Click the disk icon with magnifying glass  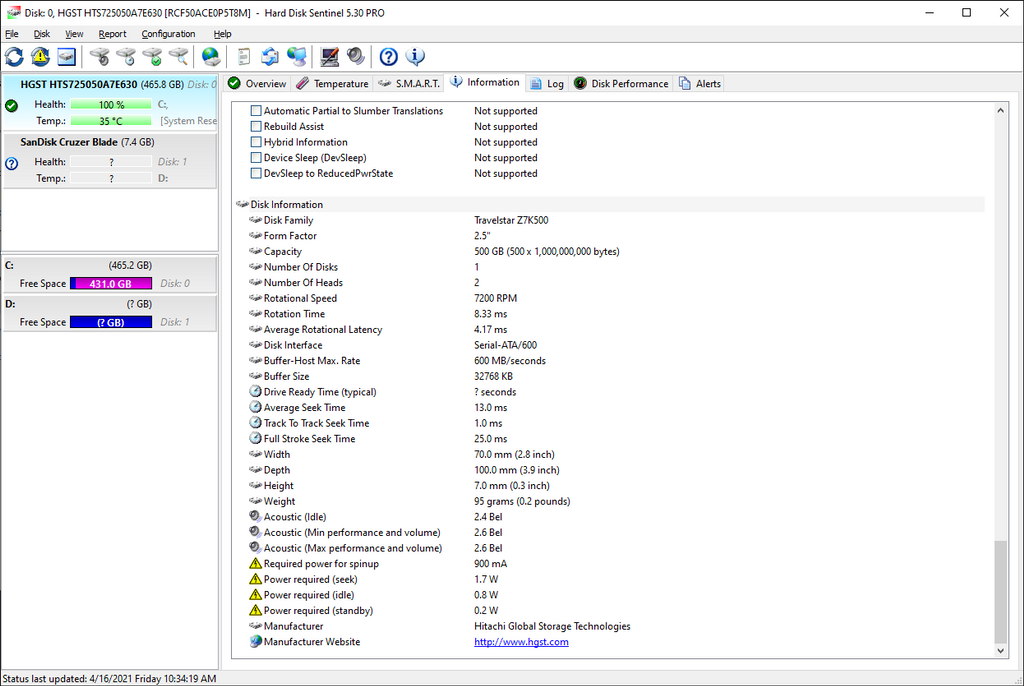[178, 57]
